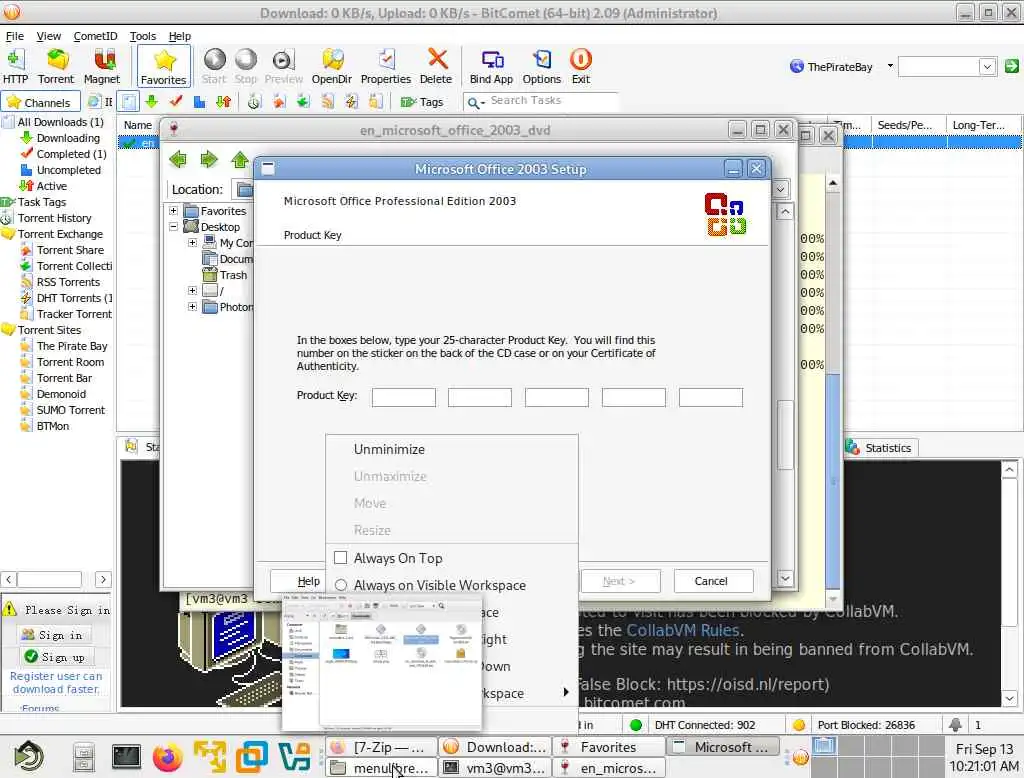Focus the last Product Key box
This screenshot has width=1024, height=778.
coord(711,397)
